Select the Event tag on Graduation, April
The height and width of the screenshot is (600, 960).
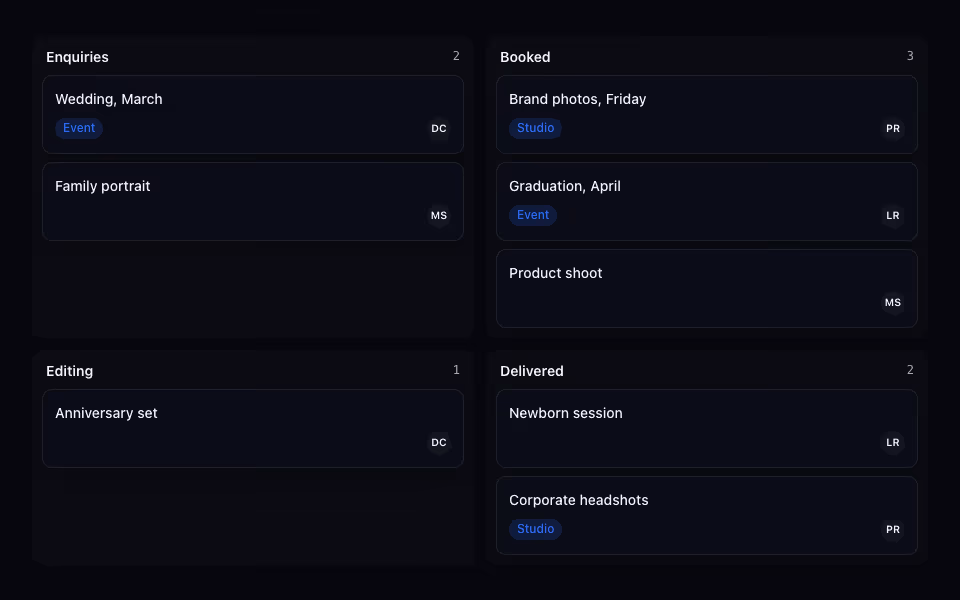click(533, 215)
